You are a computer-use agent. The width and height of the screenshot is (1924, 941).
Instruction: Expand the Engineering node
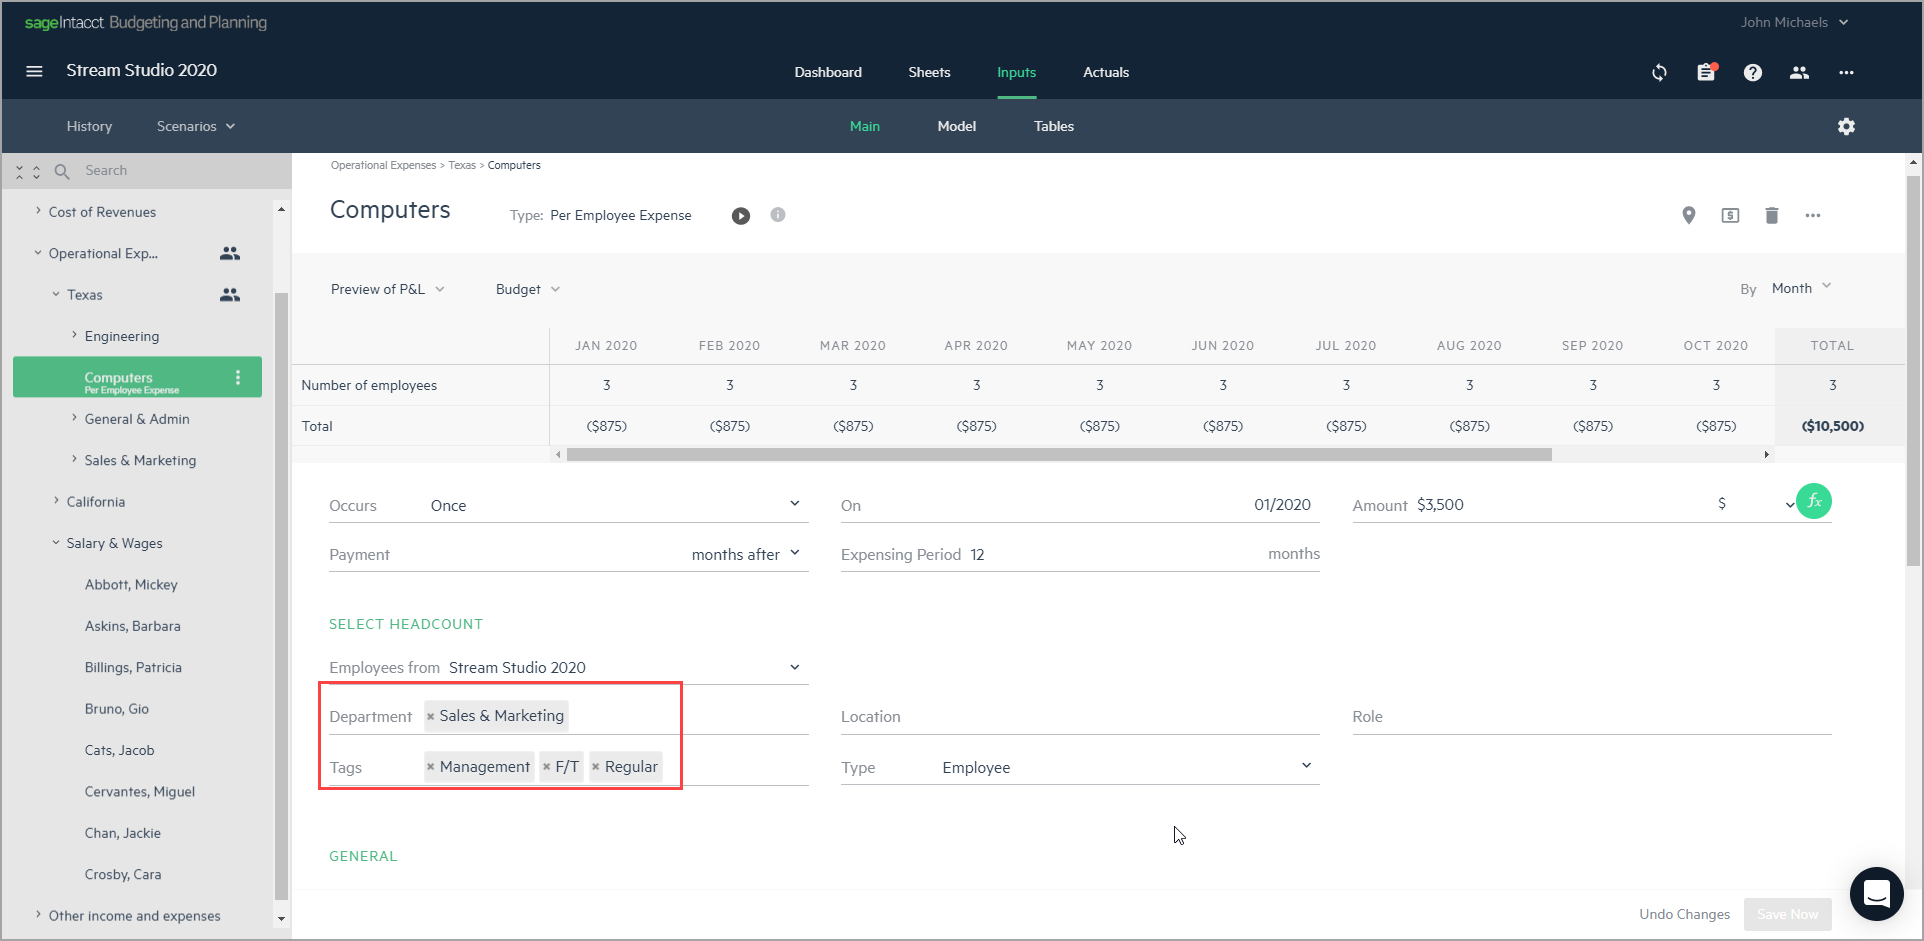pos(74,335)
